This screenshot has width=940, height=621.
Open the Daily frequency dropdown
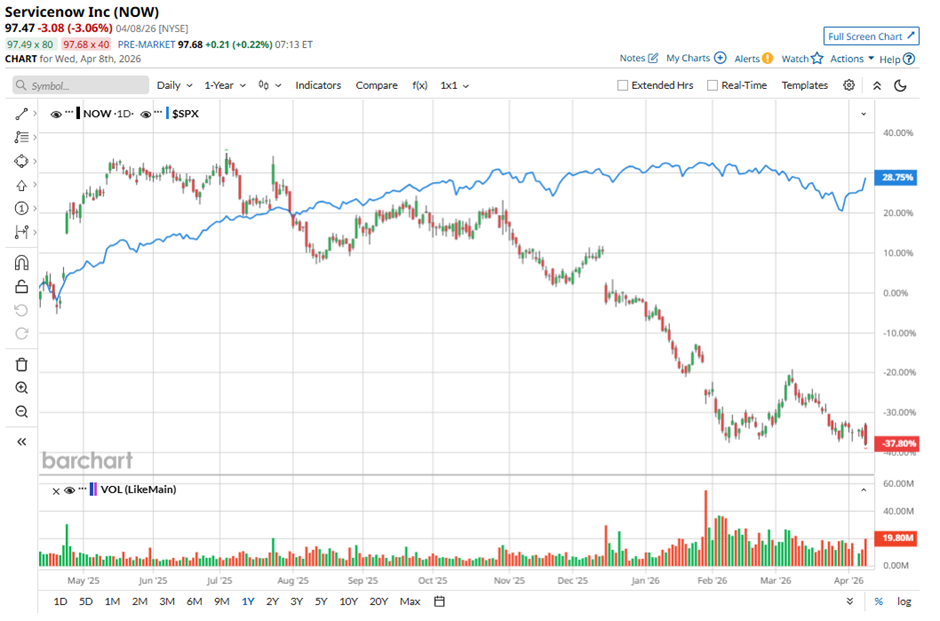tap(174, 86)
